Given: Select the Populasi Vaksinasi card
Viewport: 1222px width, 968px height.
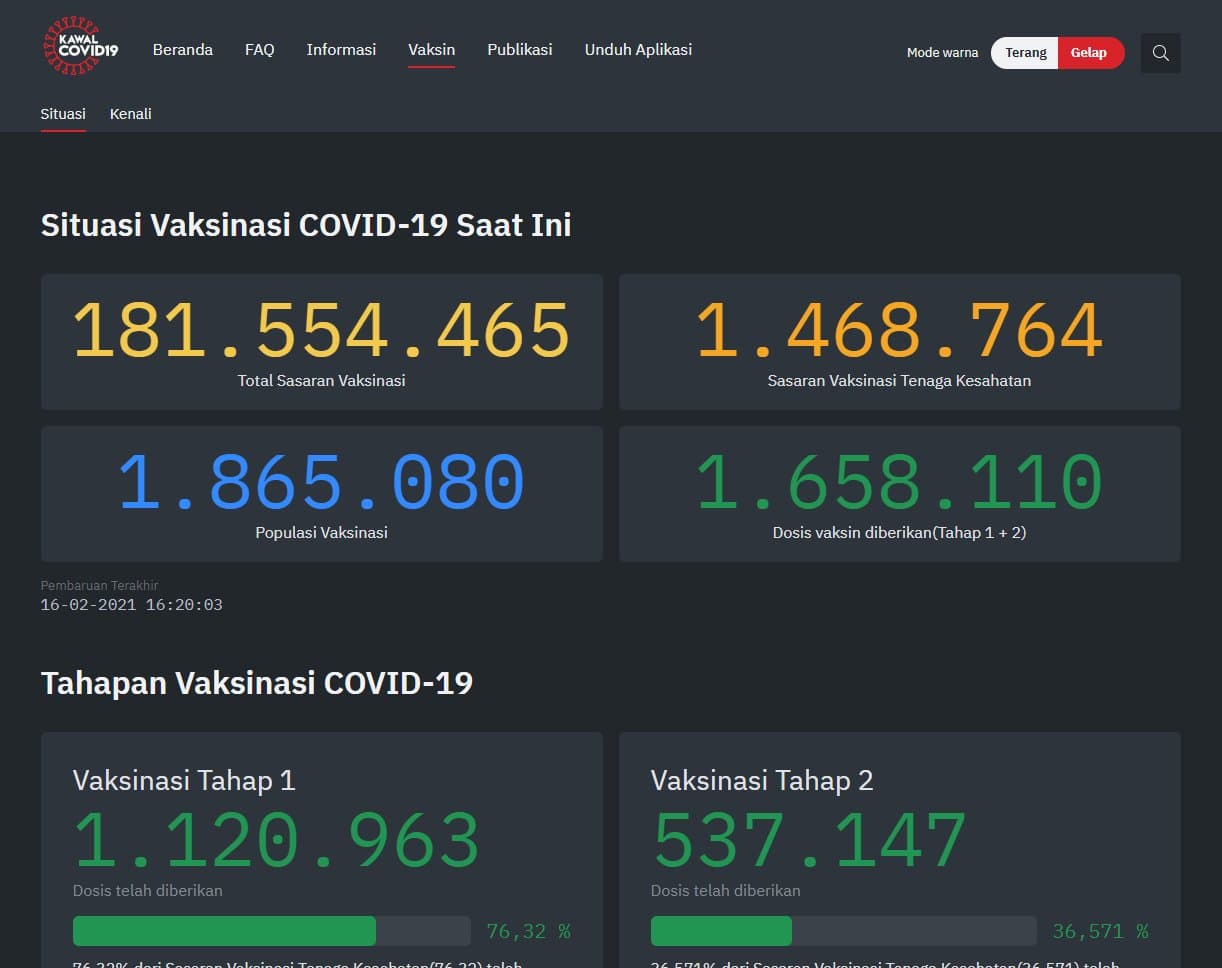Looking at the screenshot, I should (x=321, y=494).
